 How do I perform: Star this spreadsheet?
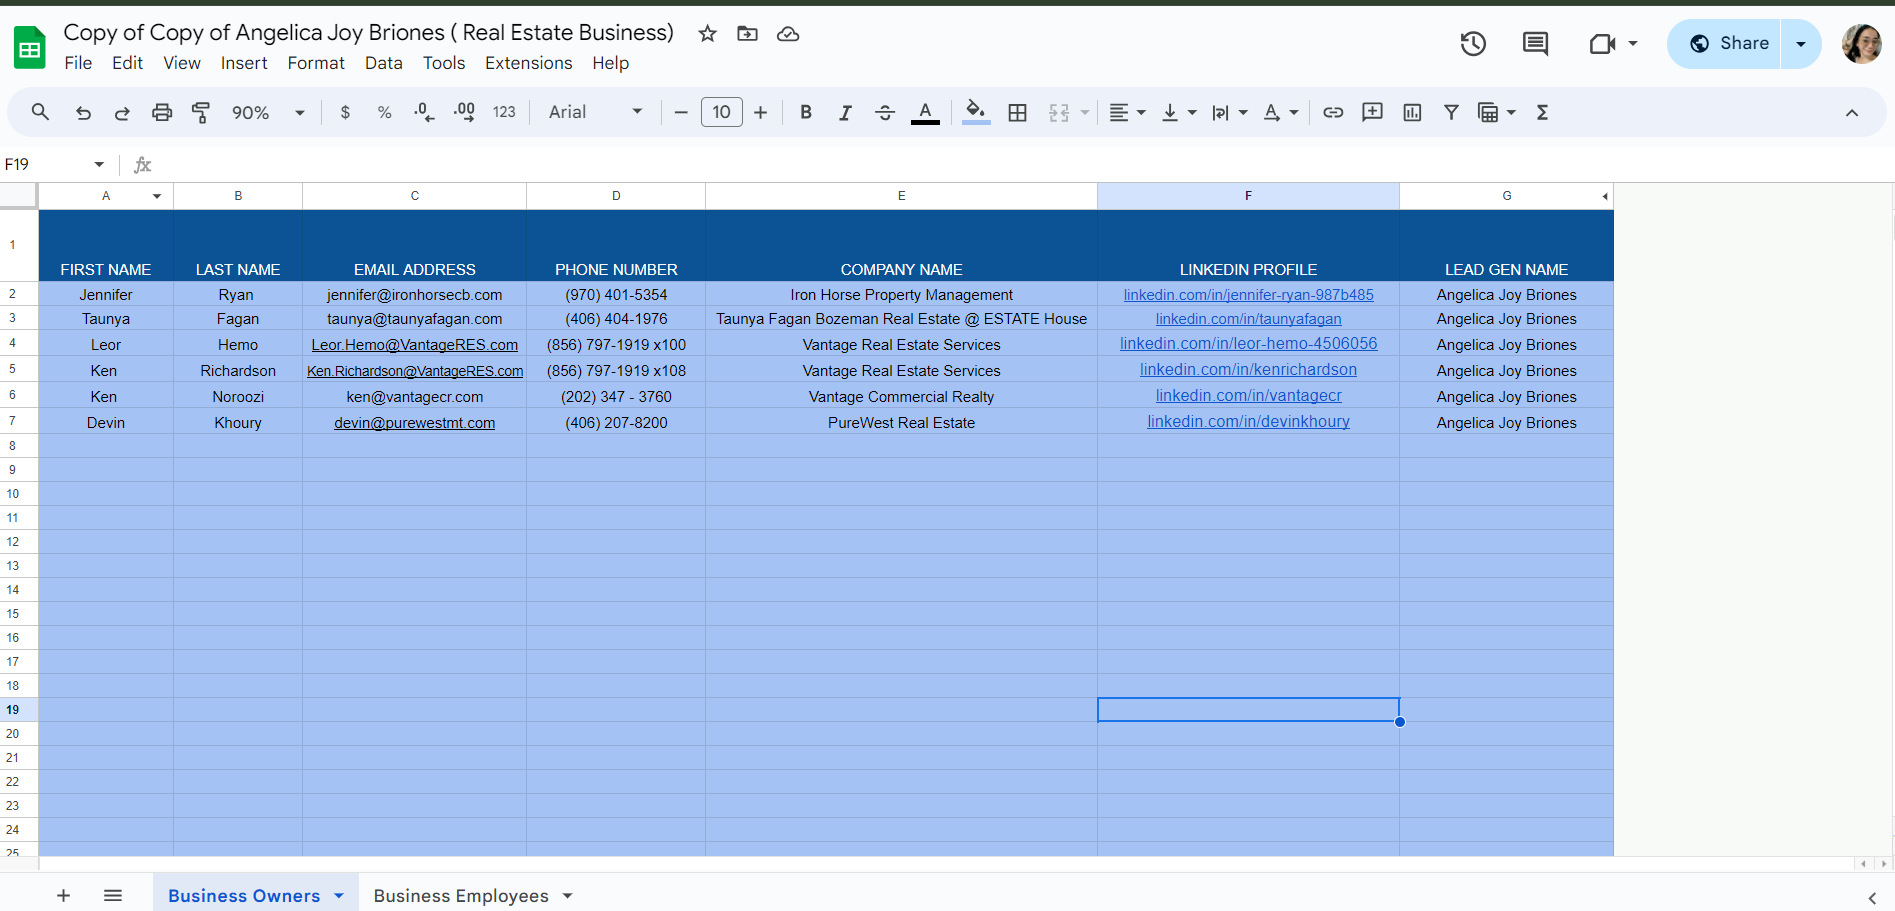point(708,34)
